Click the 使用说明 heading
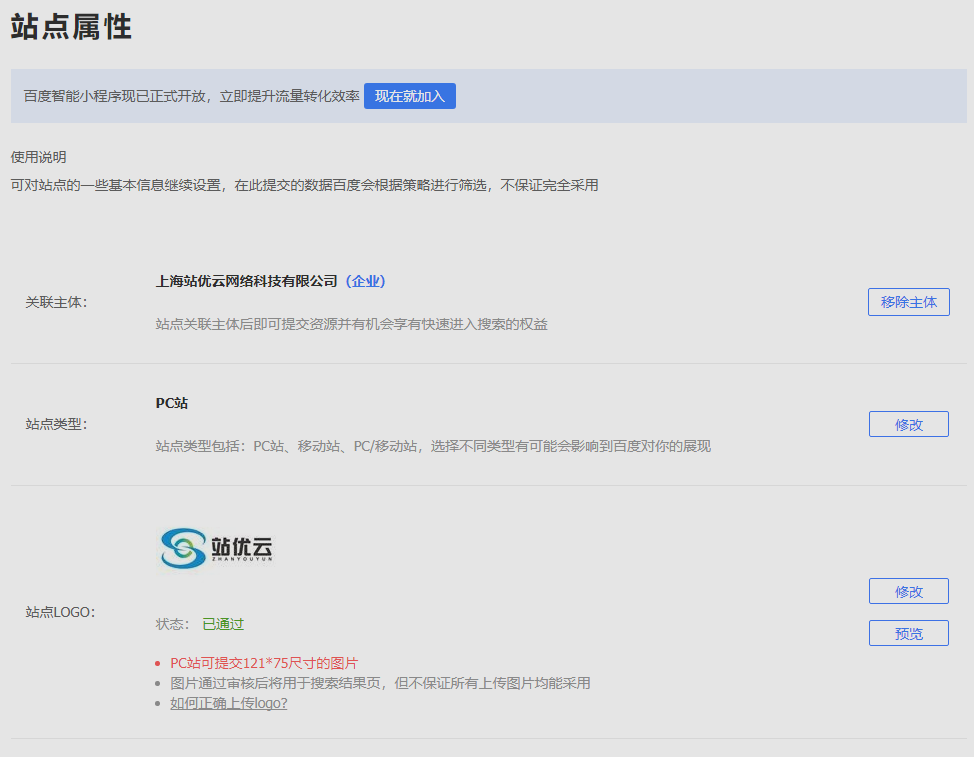 click(x=38, y=157)
